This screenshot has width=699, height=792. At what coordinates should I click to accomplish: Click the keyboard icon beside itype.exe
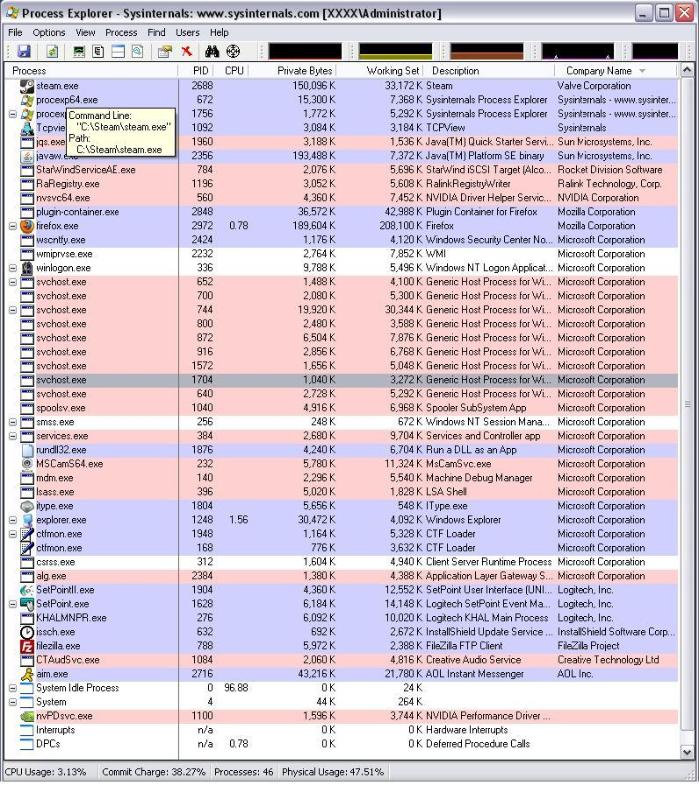click(27, 506)
